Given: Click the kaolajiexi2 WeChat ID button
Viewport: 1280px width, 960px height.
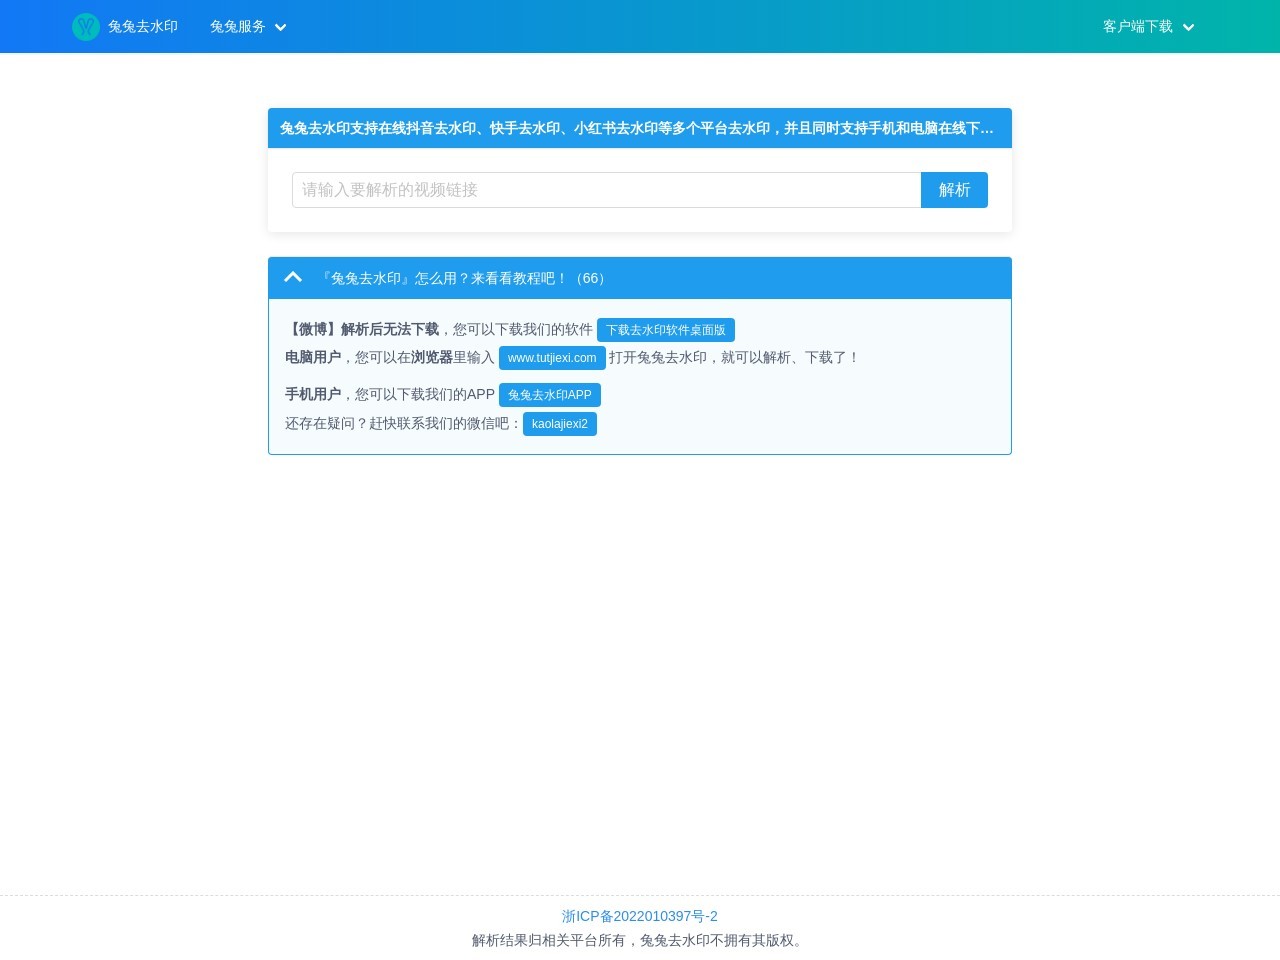Looking at the screenshot, I should pos(560,424).
